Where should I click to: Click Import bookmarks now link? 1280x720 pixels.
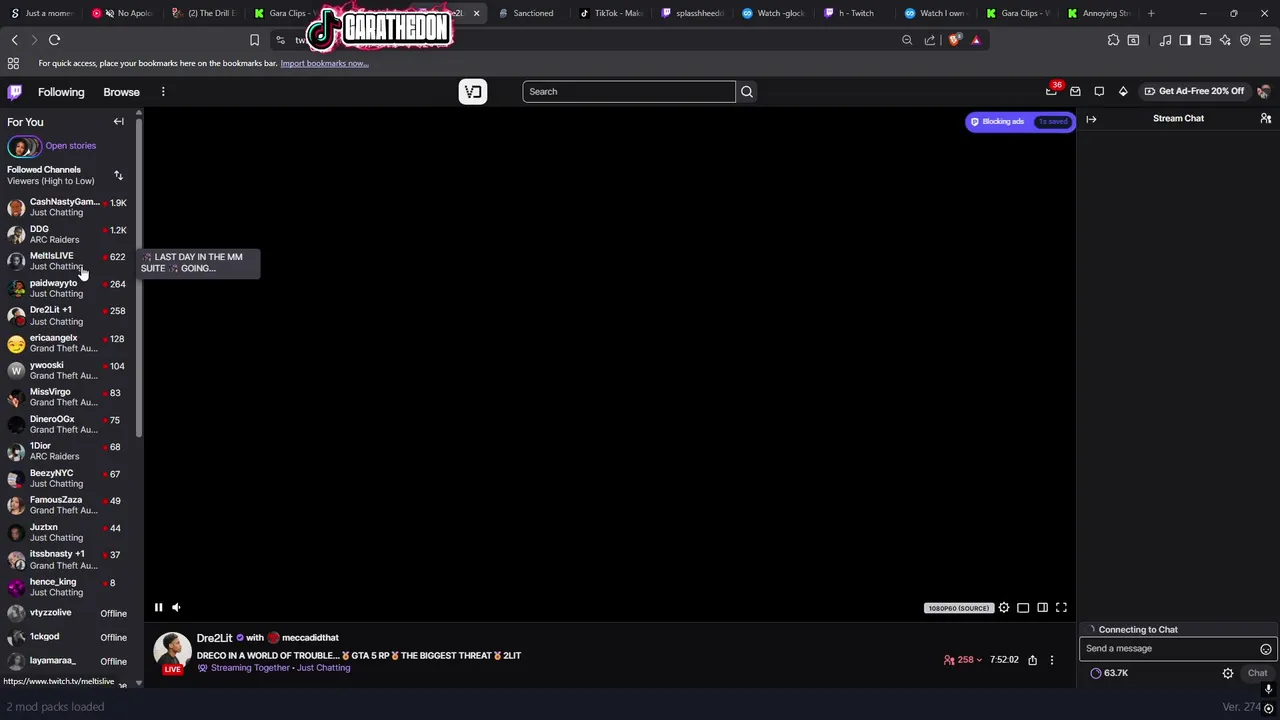[x=324, y=63]
